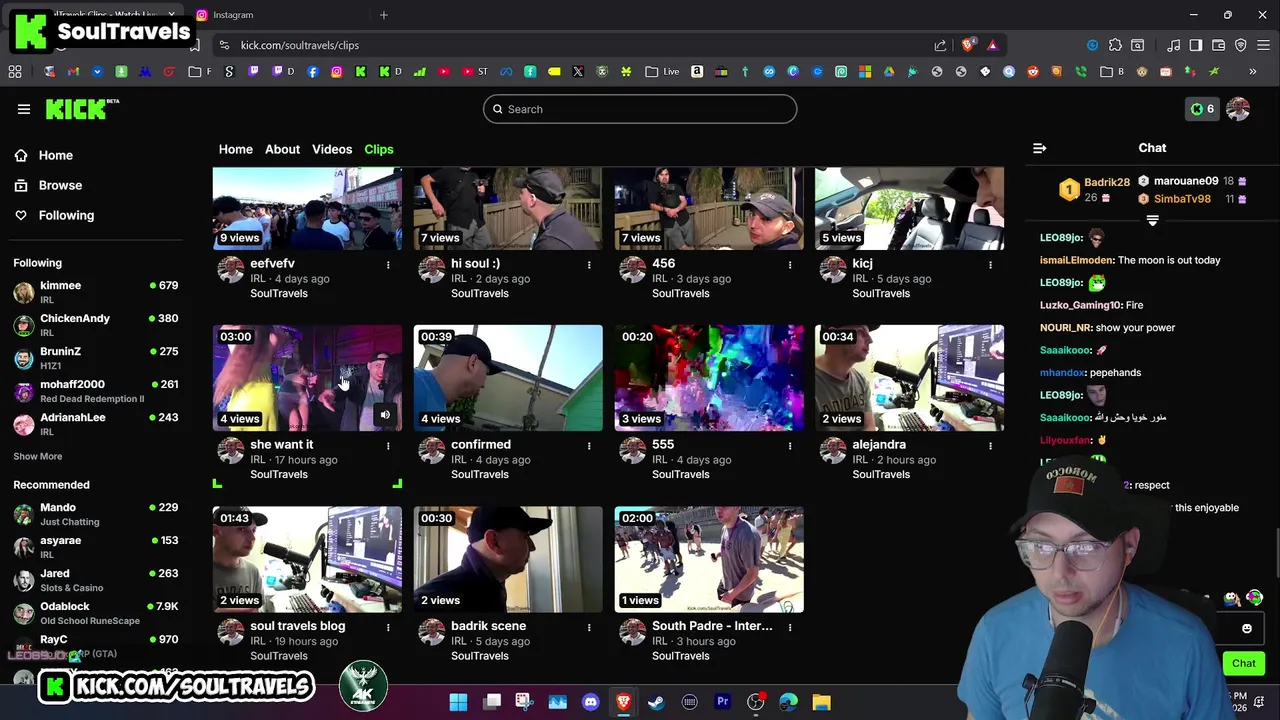Click the new tab plus button

pos(384,15)
